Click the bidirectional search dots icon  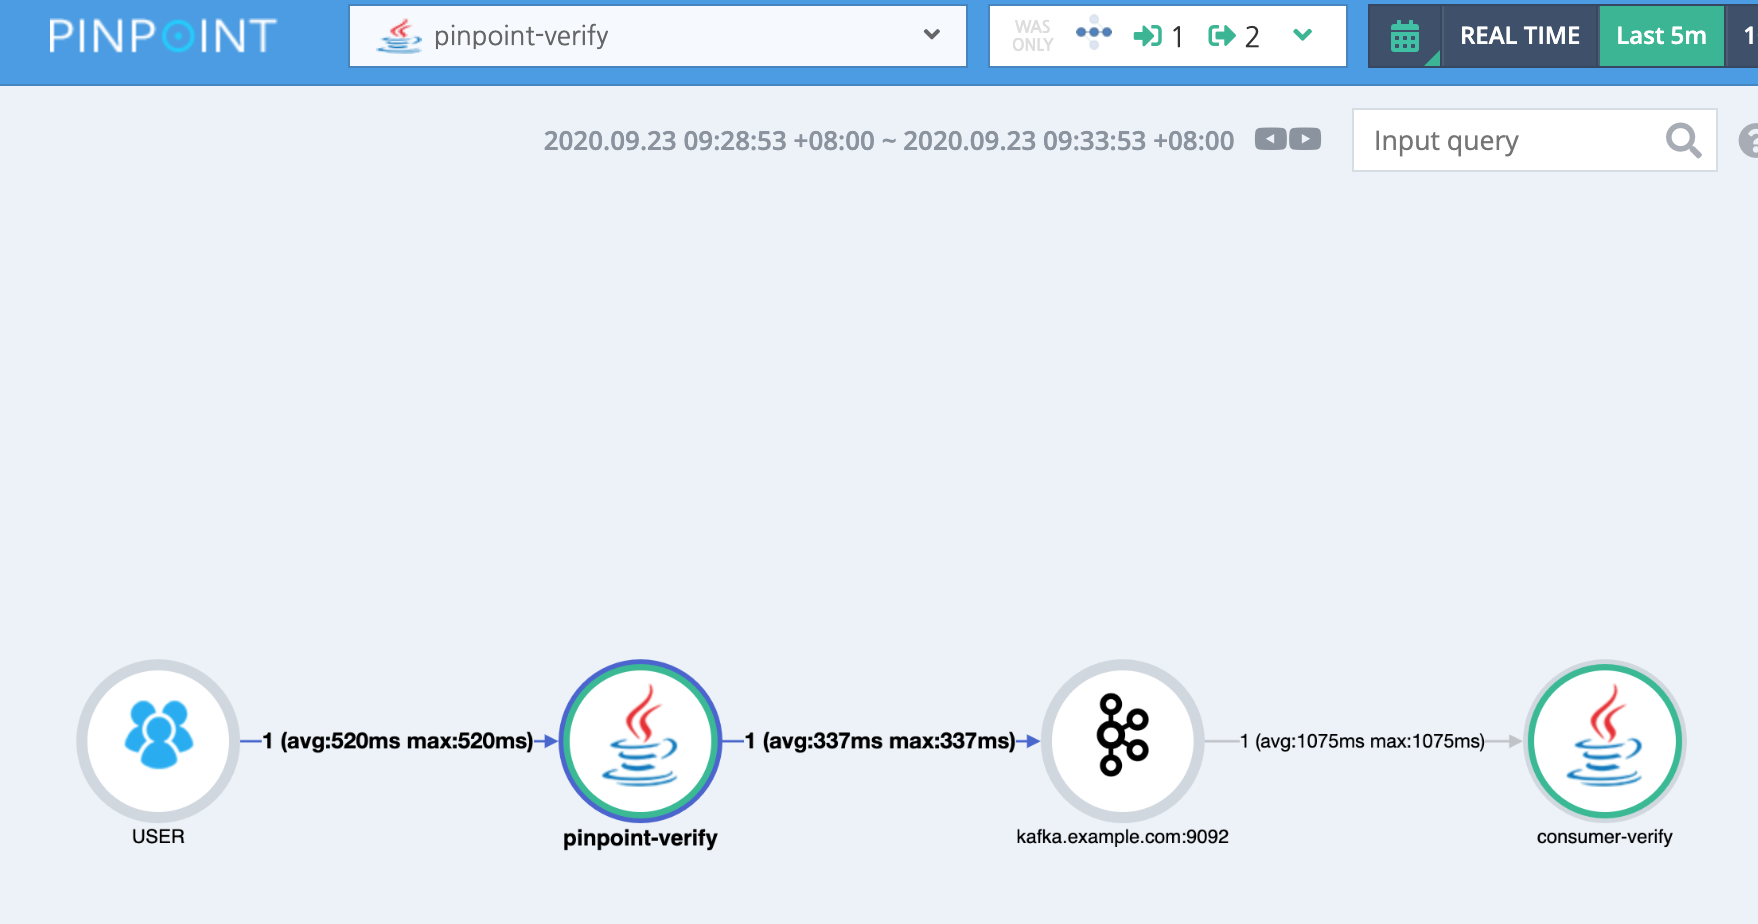pyautogui.click(x=1093, y=33)
